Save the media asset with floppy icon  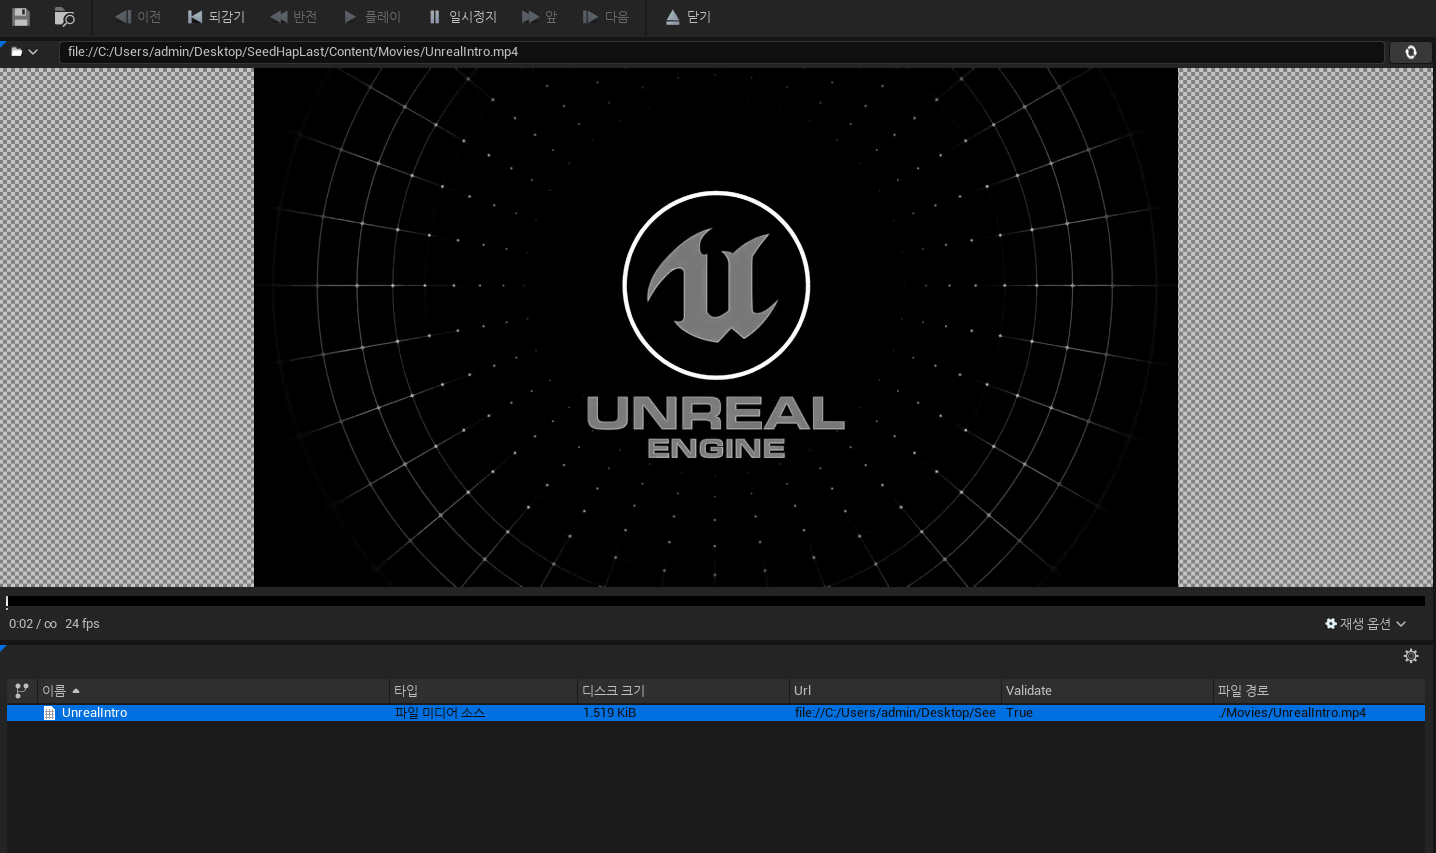click(21, 17)
